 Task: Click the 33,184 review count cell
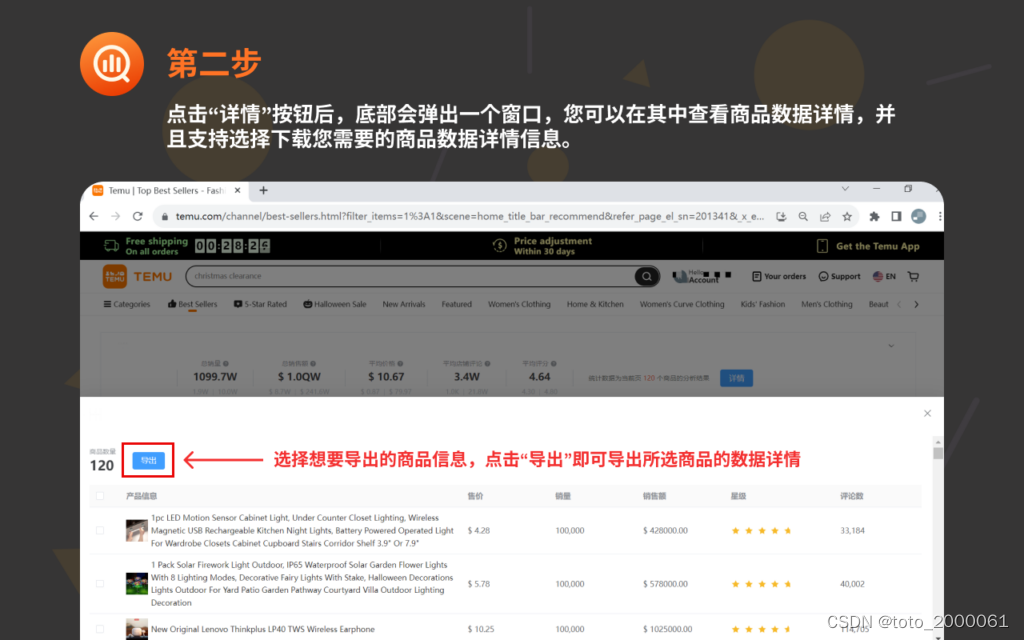[852, 530]
